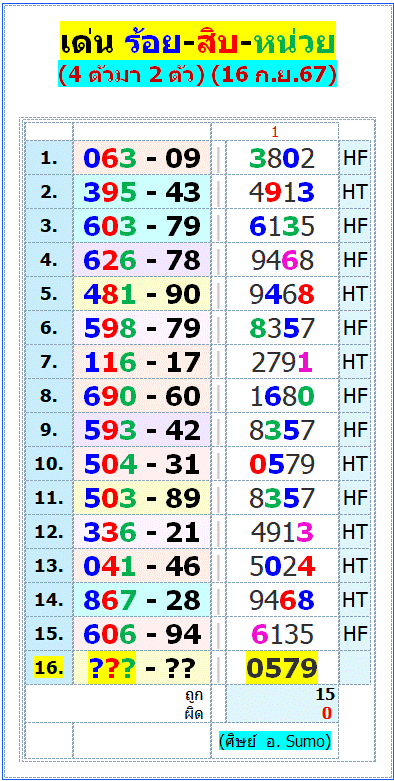Select result '336 - 21' in row 12
The image size is (394, 781).
click(x=142, y=532)
